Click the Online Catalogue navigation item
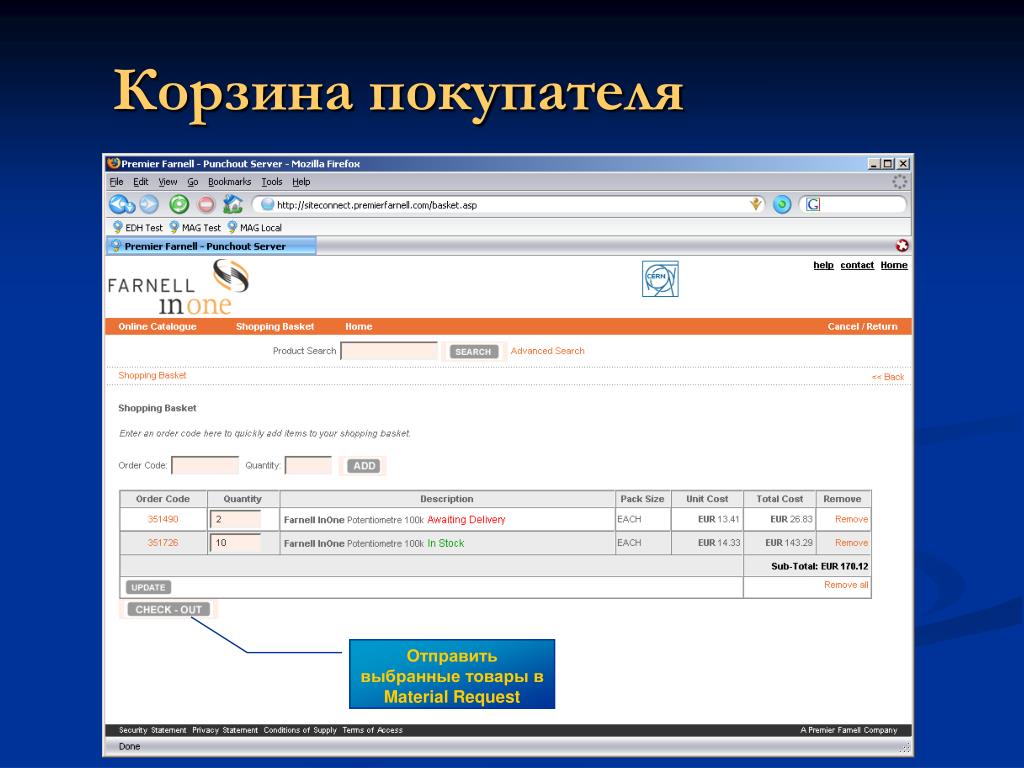The image size is (1024, 768). point(157,327)
